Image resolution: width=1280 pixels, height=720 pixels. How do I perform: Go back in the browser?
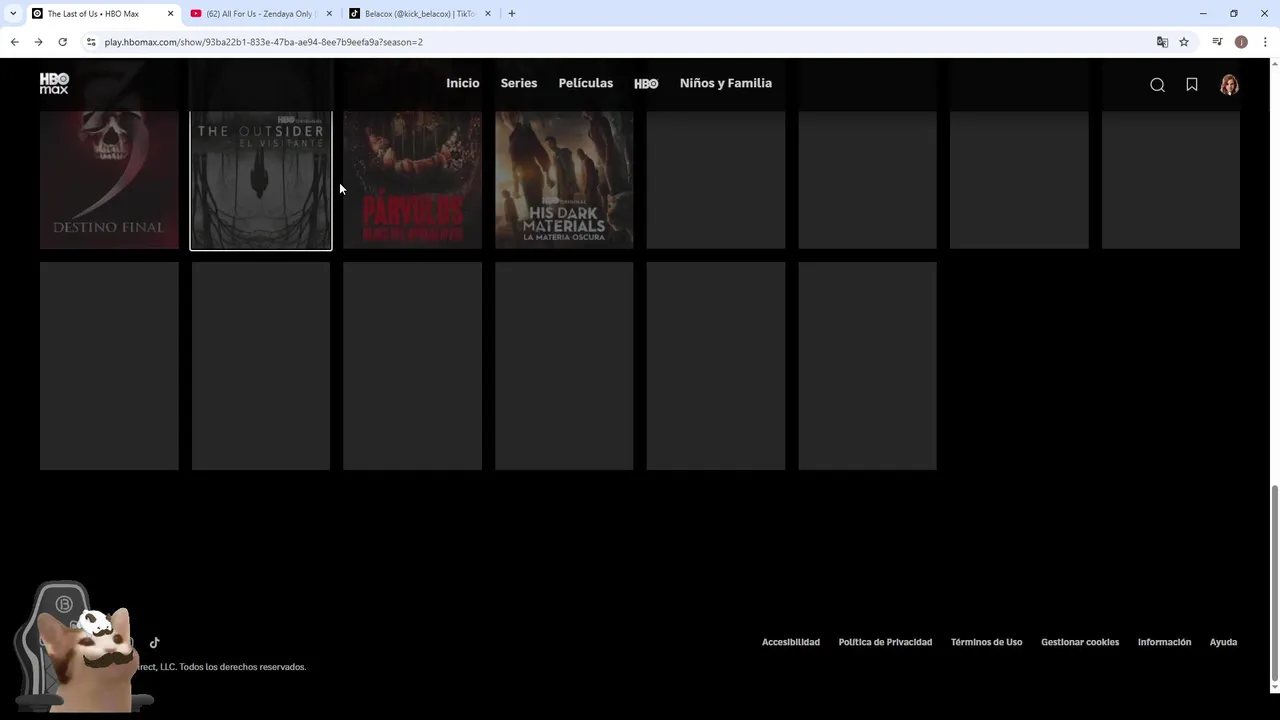pyautogui.click(x=14, y=42)
